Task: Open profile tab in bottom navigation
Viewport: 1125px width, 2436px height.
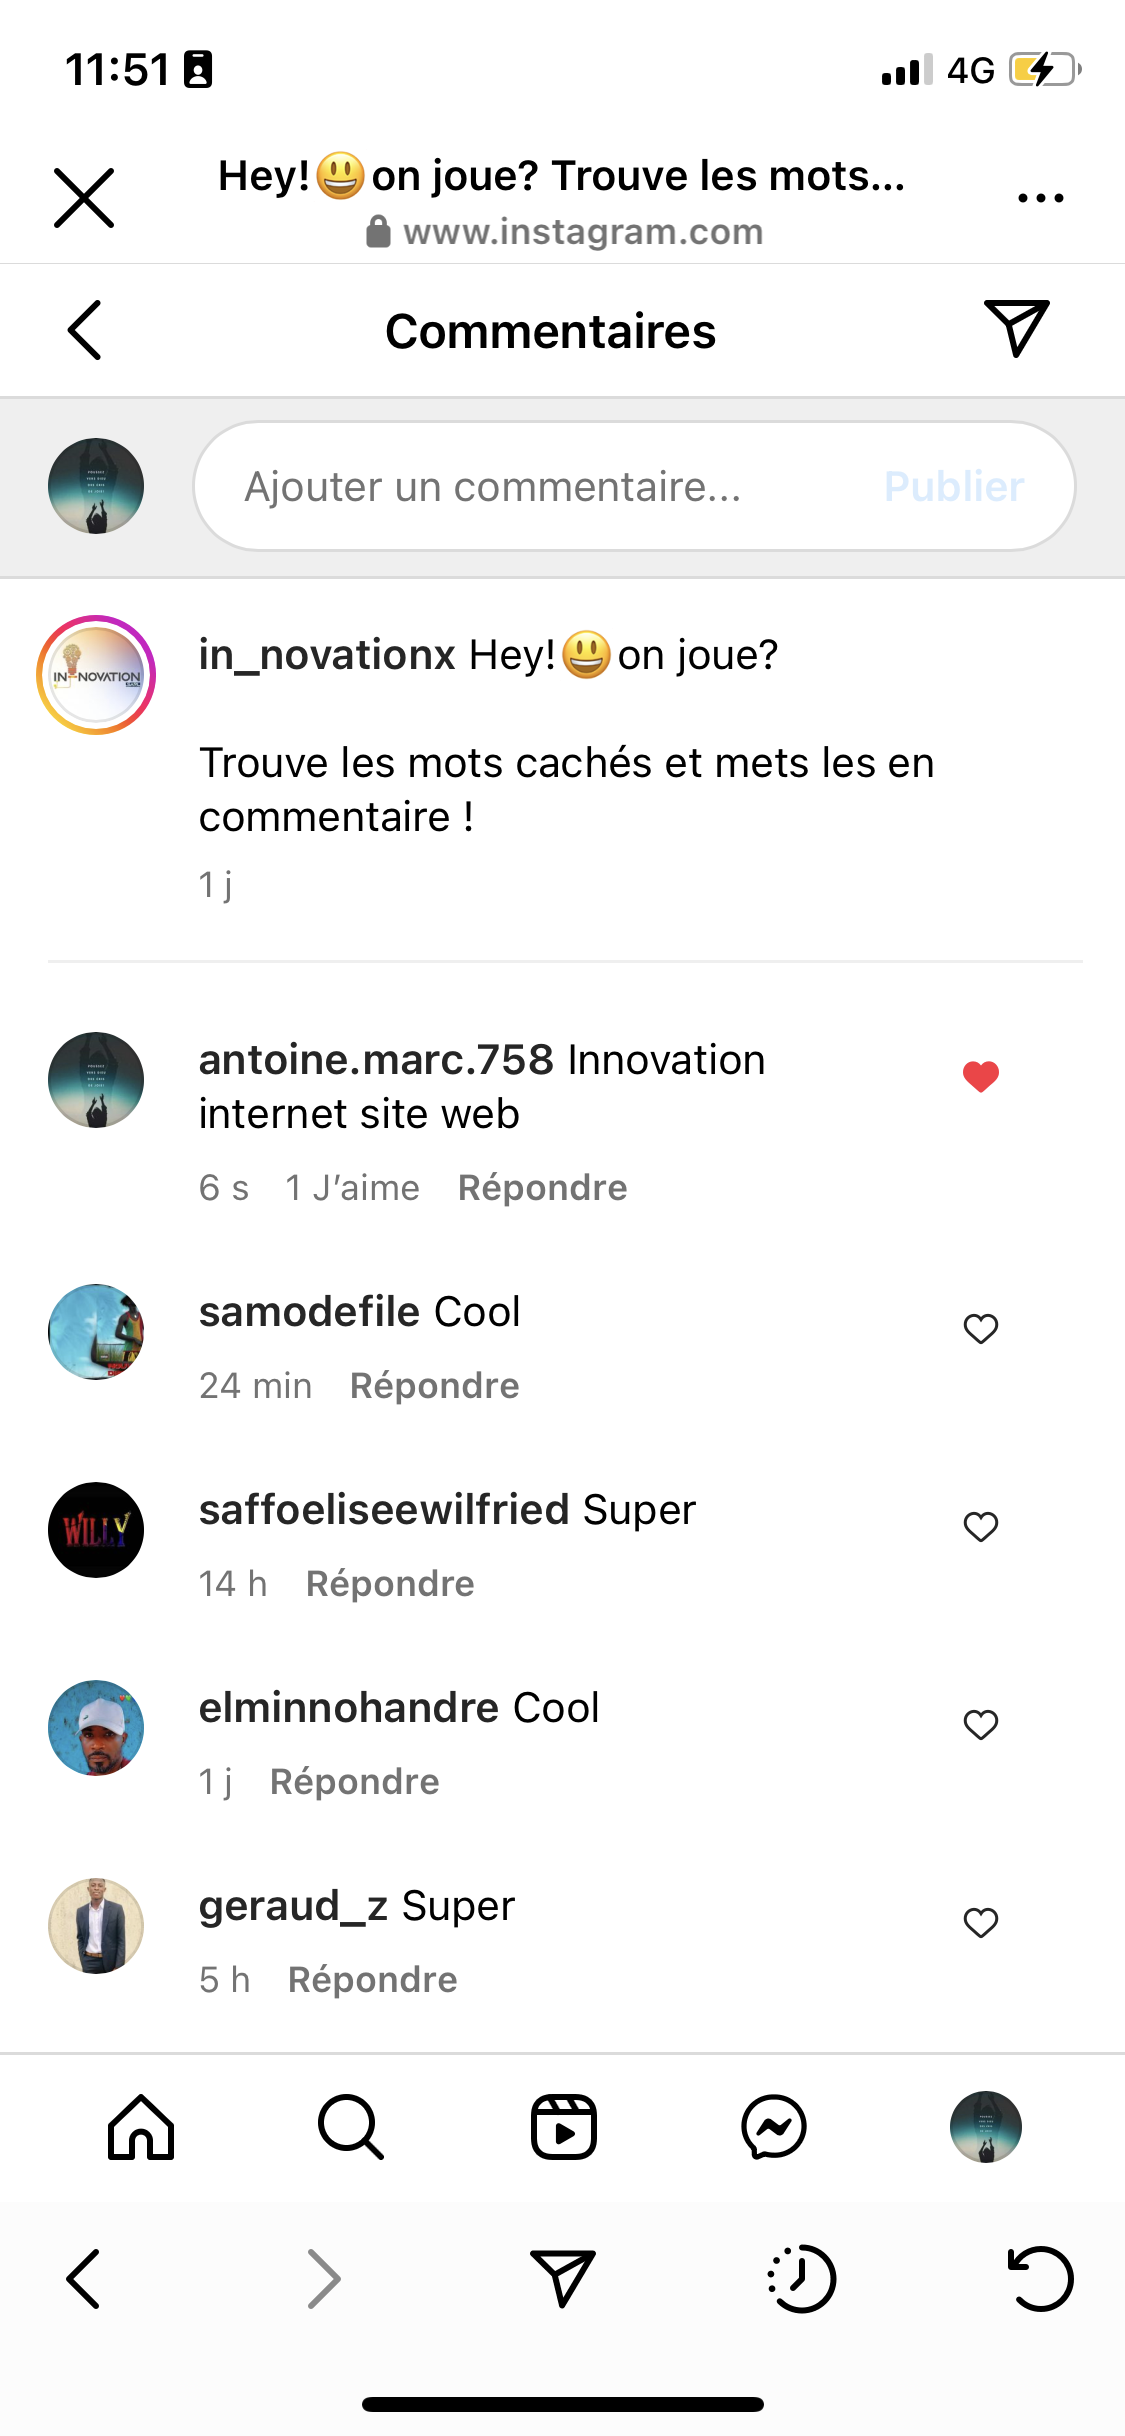Action: [x=986, y=2127]
